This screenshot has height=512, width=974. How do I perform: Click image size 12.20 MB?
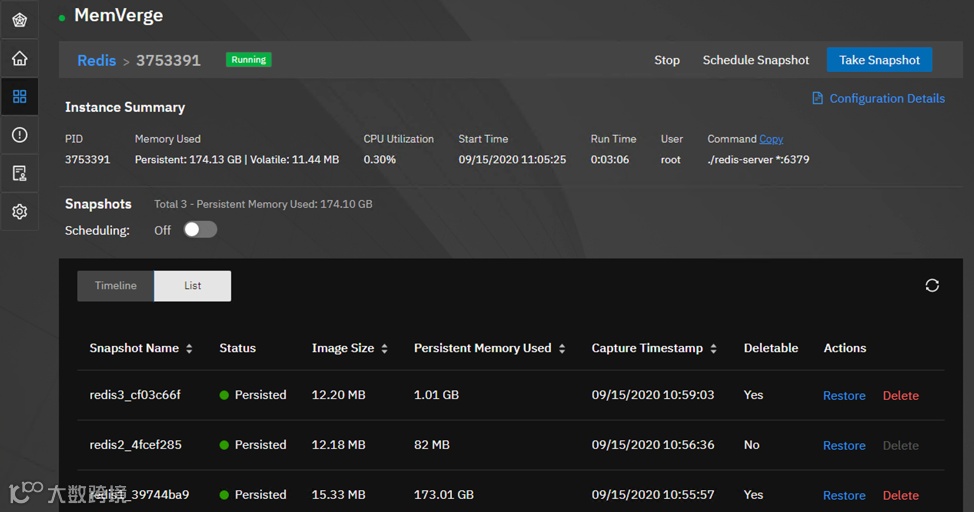click(339, 395)
